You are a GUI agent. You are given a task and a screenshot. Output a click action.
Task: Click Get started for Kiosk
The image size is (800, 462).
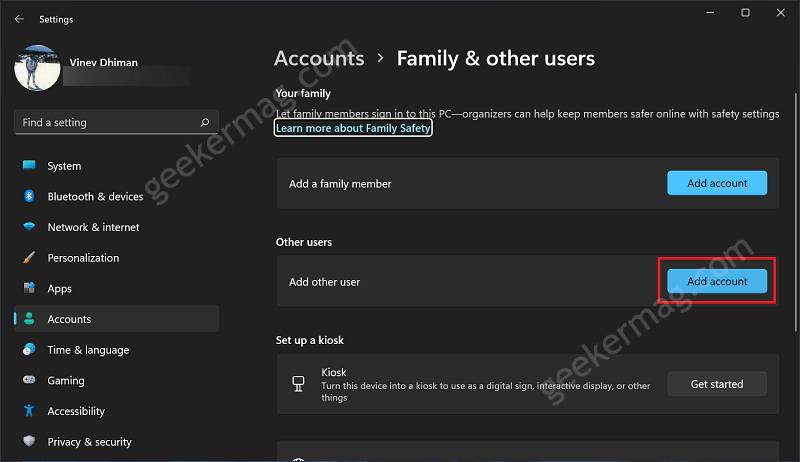717,384
